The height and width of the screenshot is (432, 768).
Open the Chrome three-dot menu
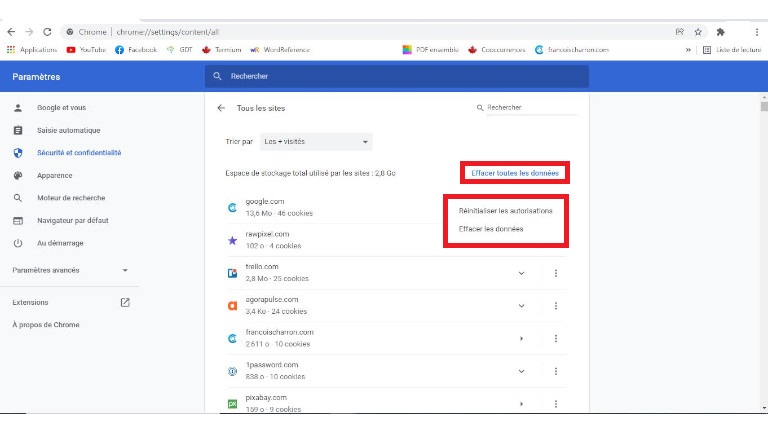tap(757, 32)
